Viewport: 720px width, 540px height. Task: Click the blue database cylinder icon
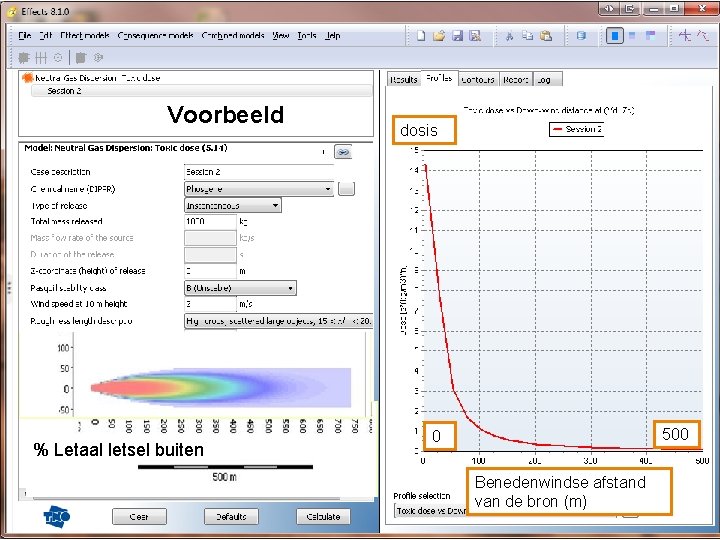(581, 36)
